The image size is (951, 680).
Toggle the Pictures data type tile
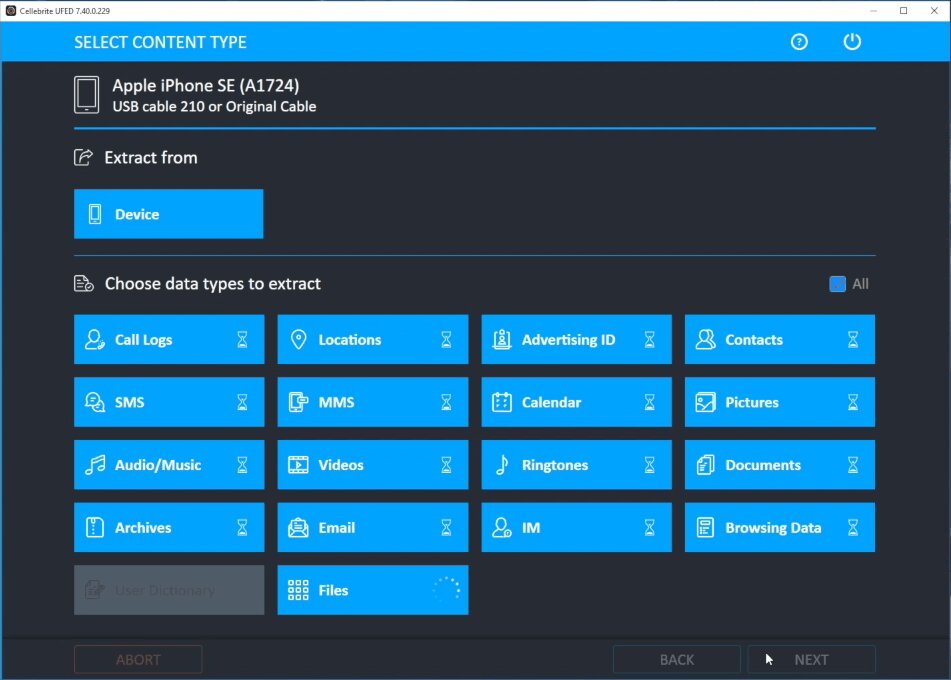tap(779, 402)
